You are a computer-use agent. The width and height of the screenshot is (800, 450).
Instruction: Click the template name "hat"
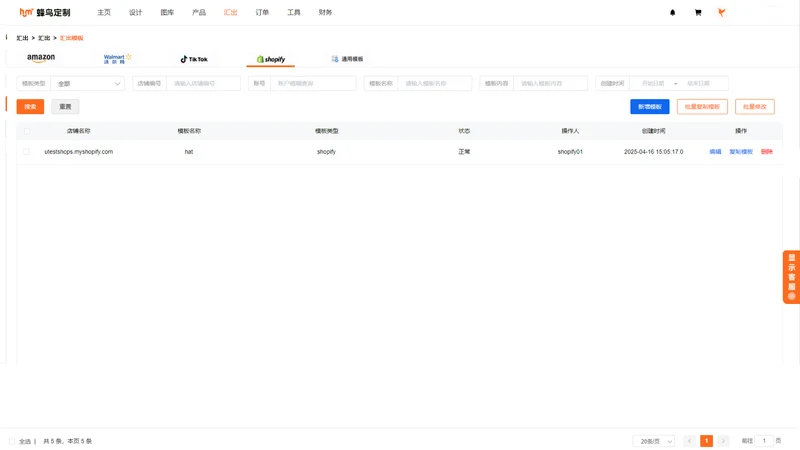tap(189, 152)
